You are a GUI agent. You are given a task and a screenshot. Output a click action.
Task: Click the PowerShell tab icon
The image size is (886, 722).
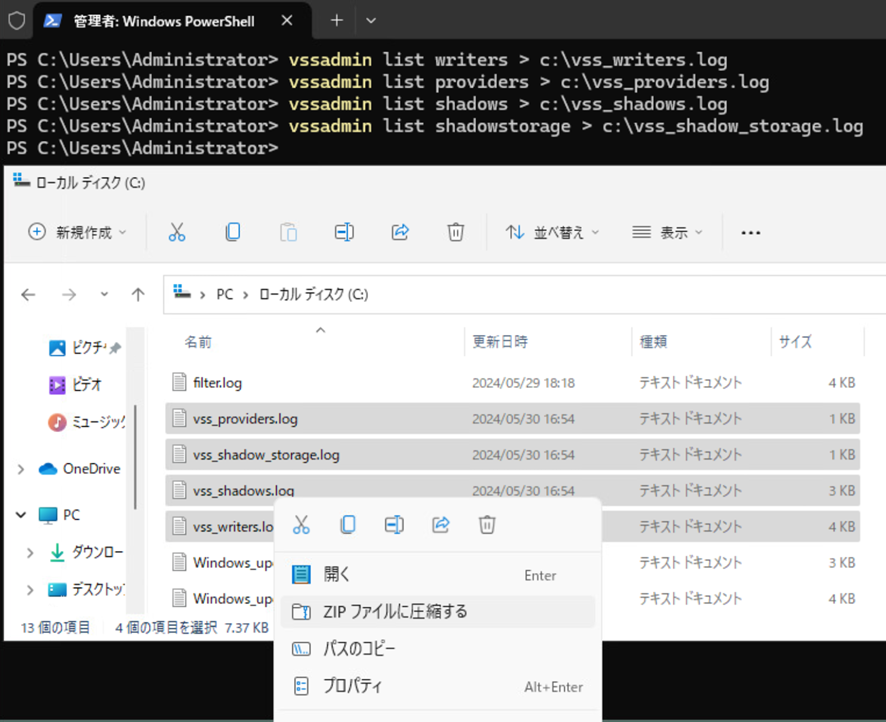53,21
